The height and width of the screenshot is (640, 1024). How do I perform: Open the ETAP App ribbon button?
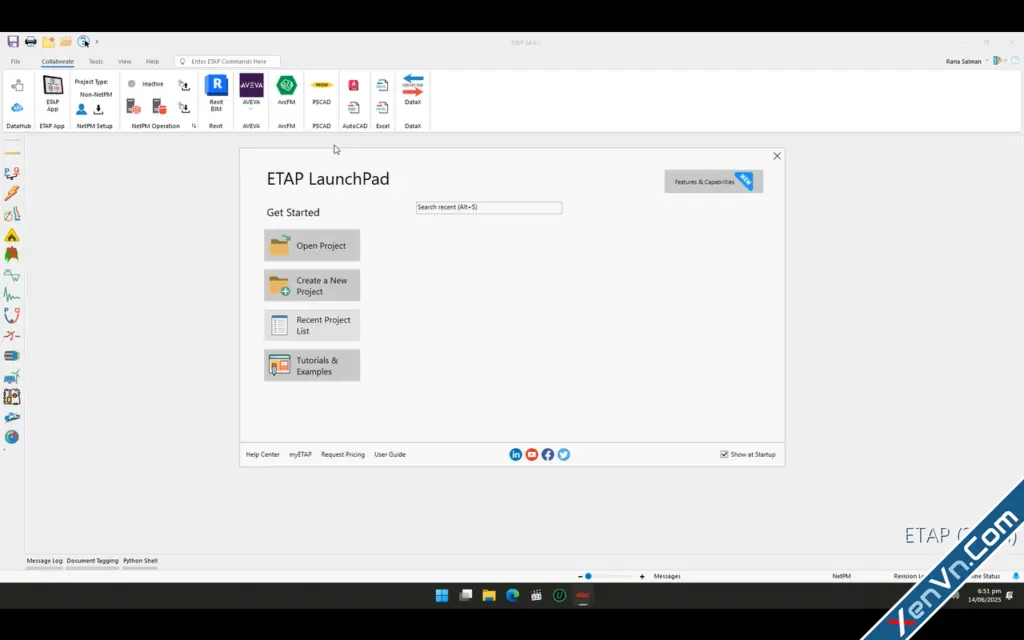coord(52,93)
